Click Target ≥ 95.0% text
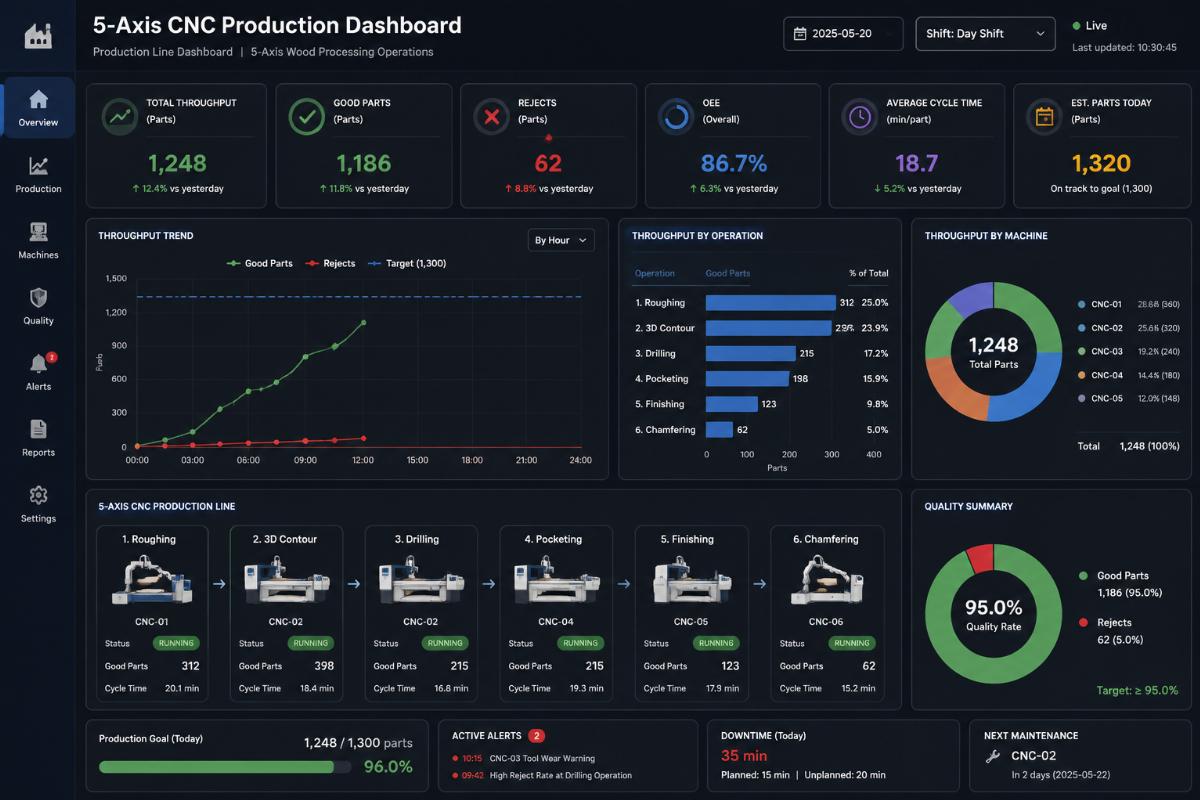 point(1136,690)
